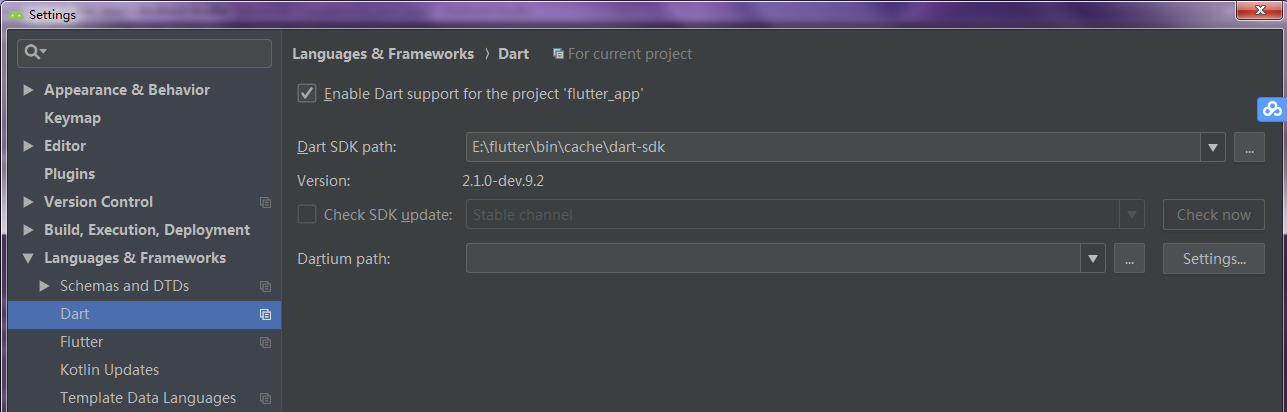Open the Dartium path dropdown arrow
This screenshot has height=412, width=1287.
(x=1092, y=259)
